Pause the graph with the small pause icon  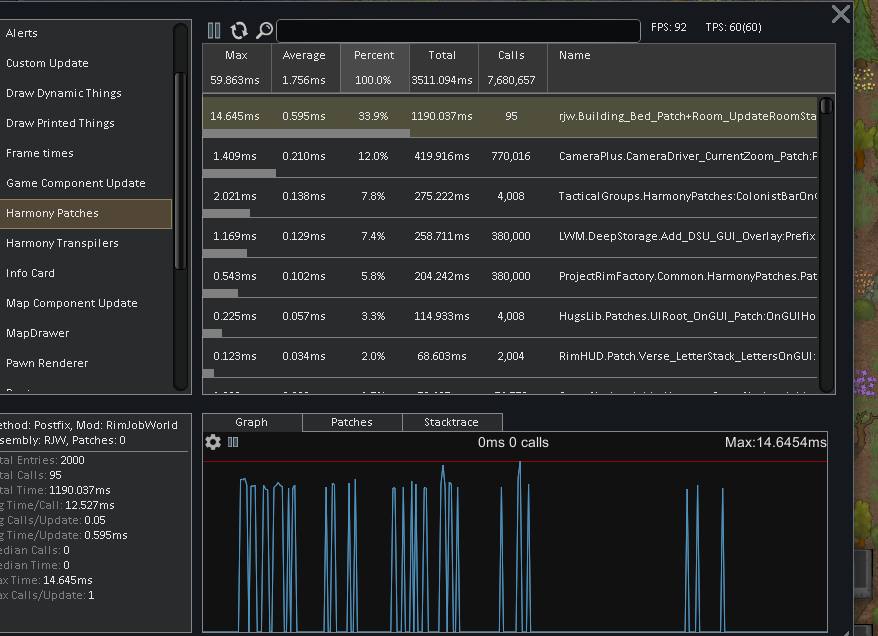[x=233, y=442]
